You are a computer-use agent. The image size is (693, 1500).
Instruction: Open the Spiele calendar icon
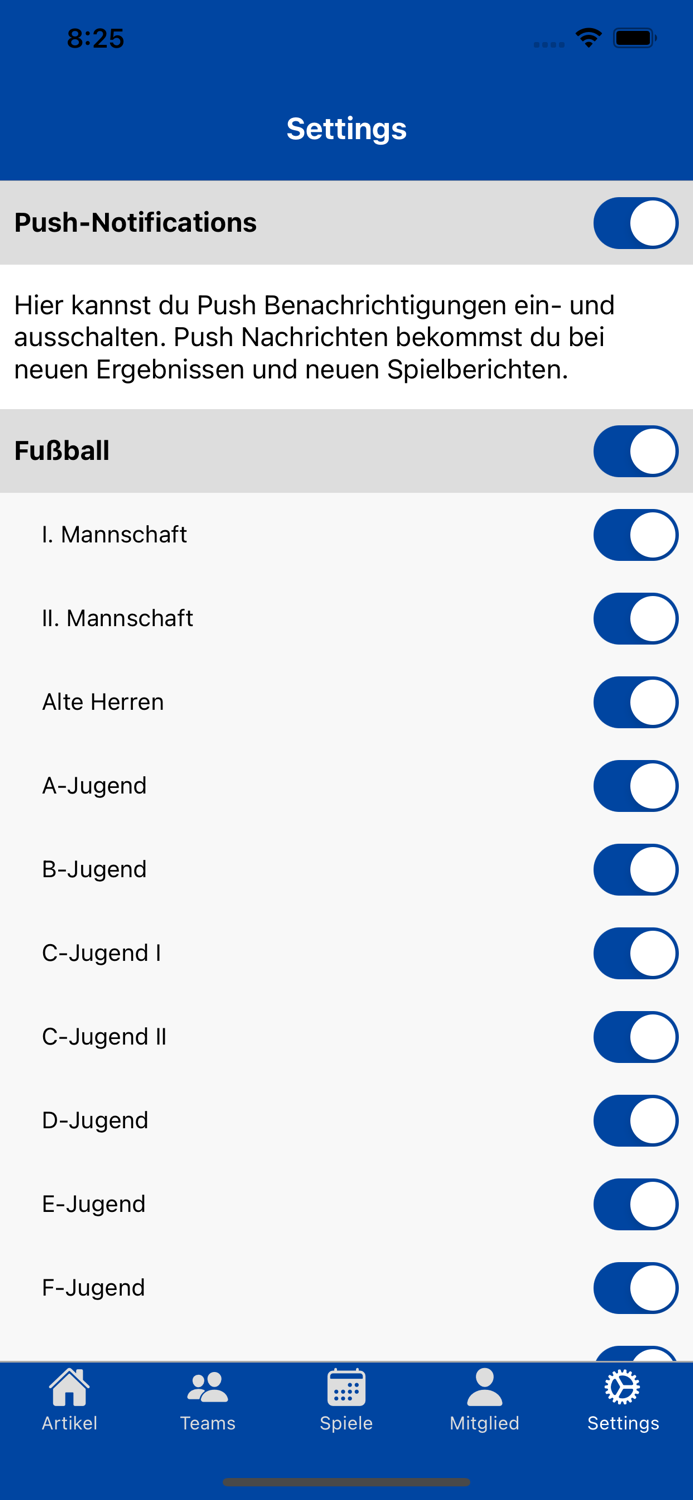(346, 1388)
